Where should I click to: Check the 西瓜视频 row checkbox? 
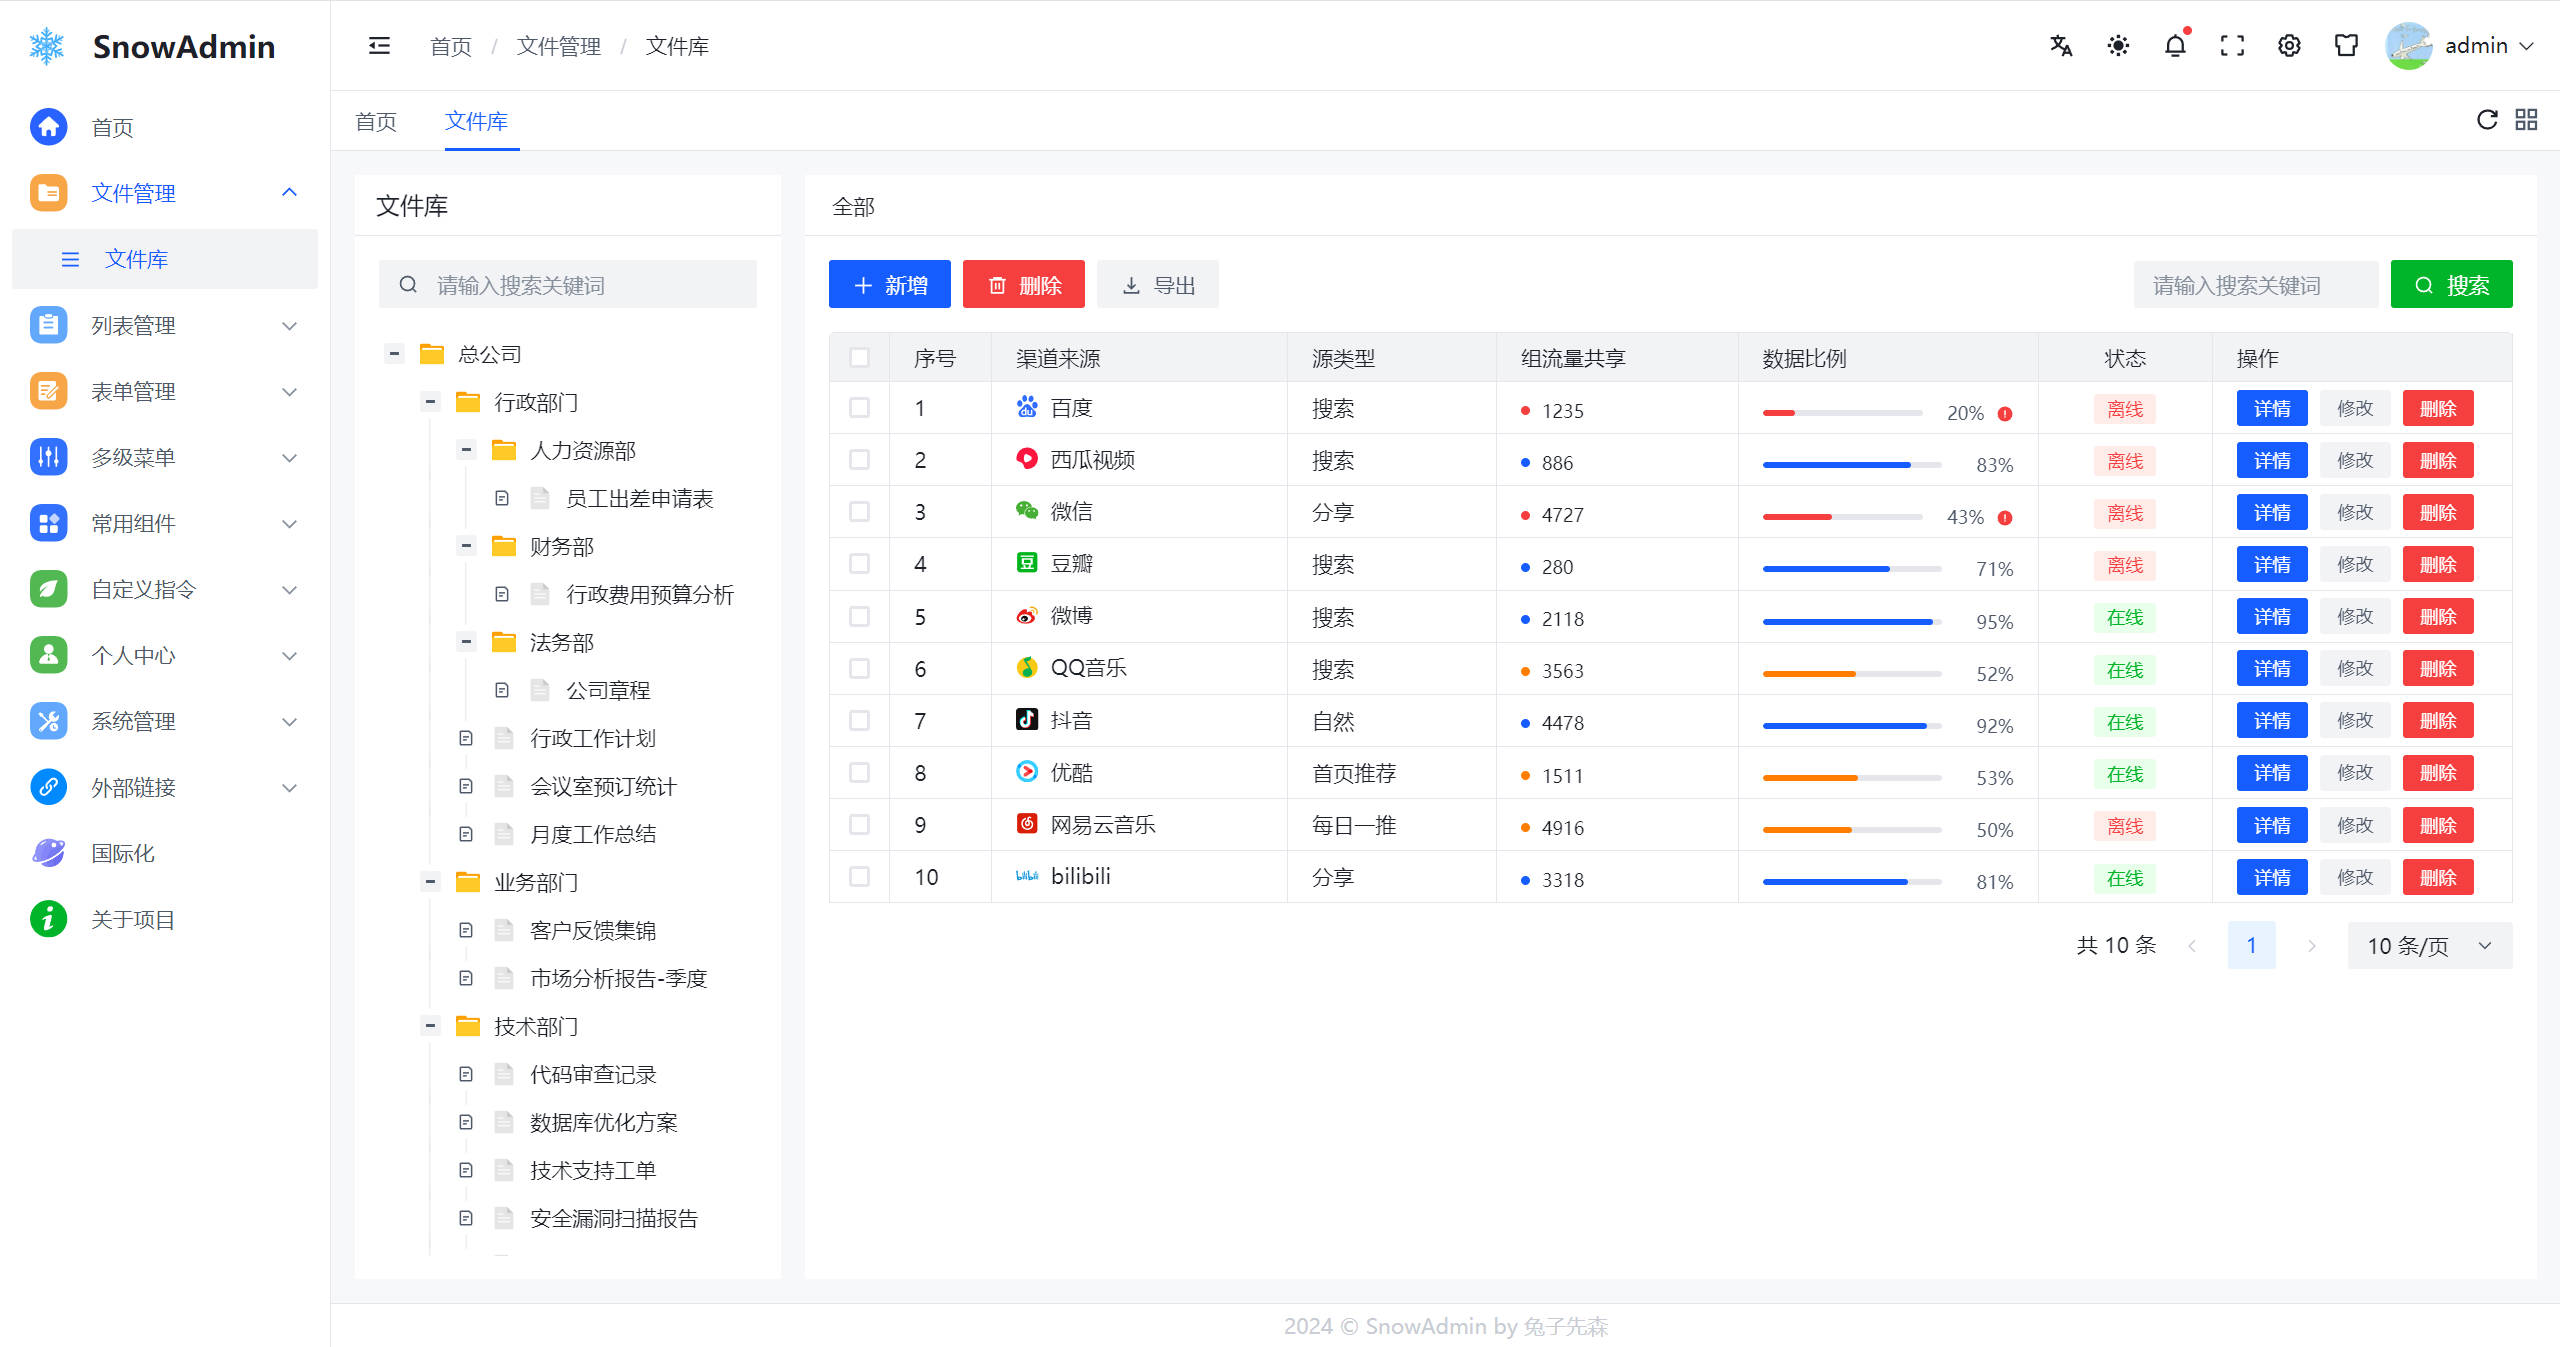coord(859,459)
